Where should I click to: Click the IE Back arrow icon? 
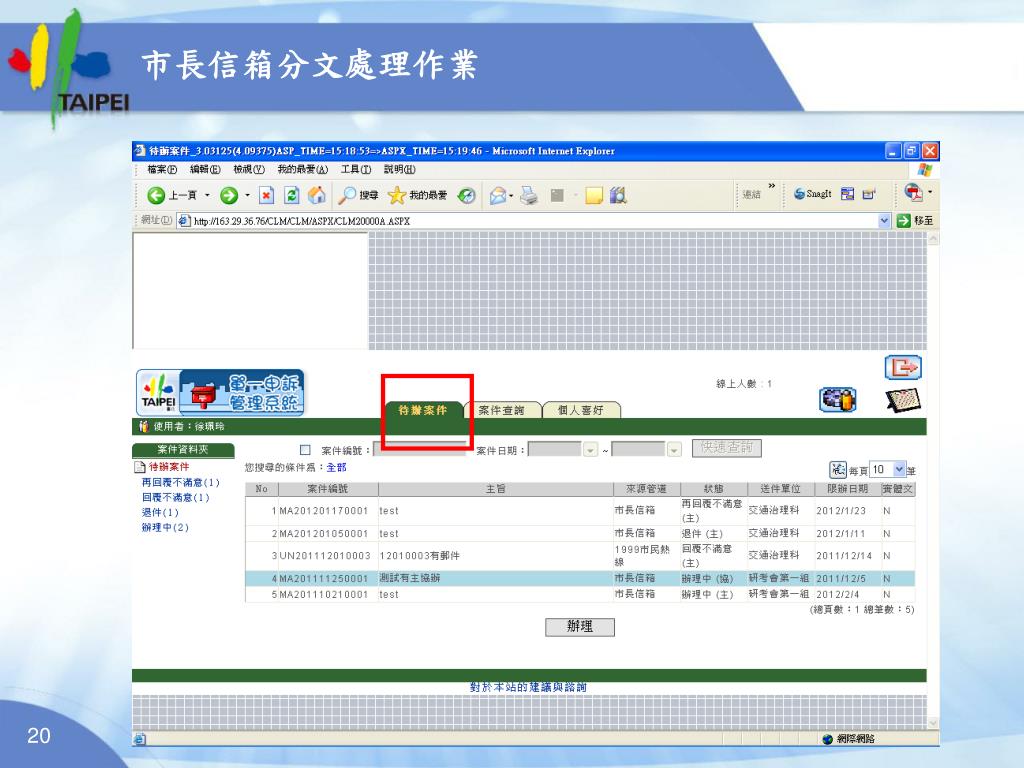point(156,195)
